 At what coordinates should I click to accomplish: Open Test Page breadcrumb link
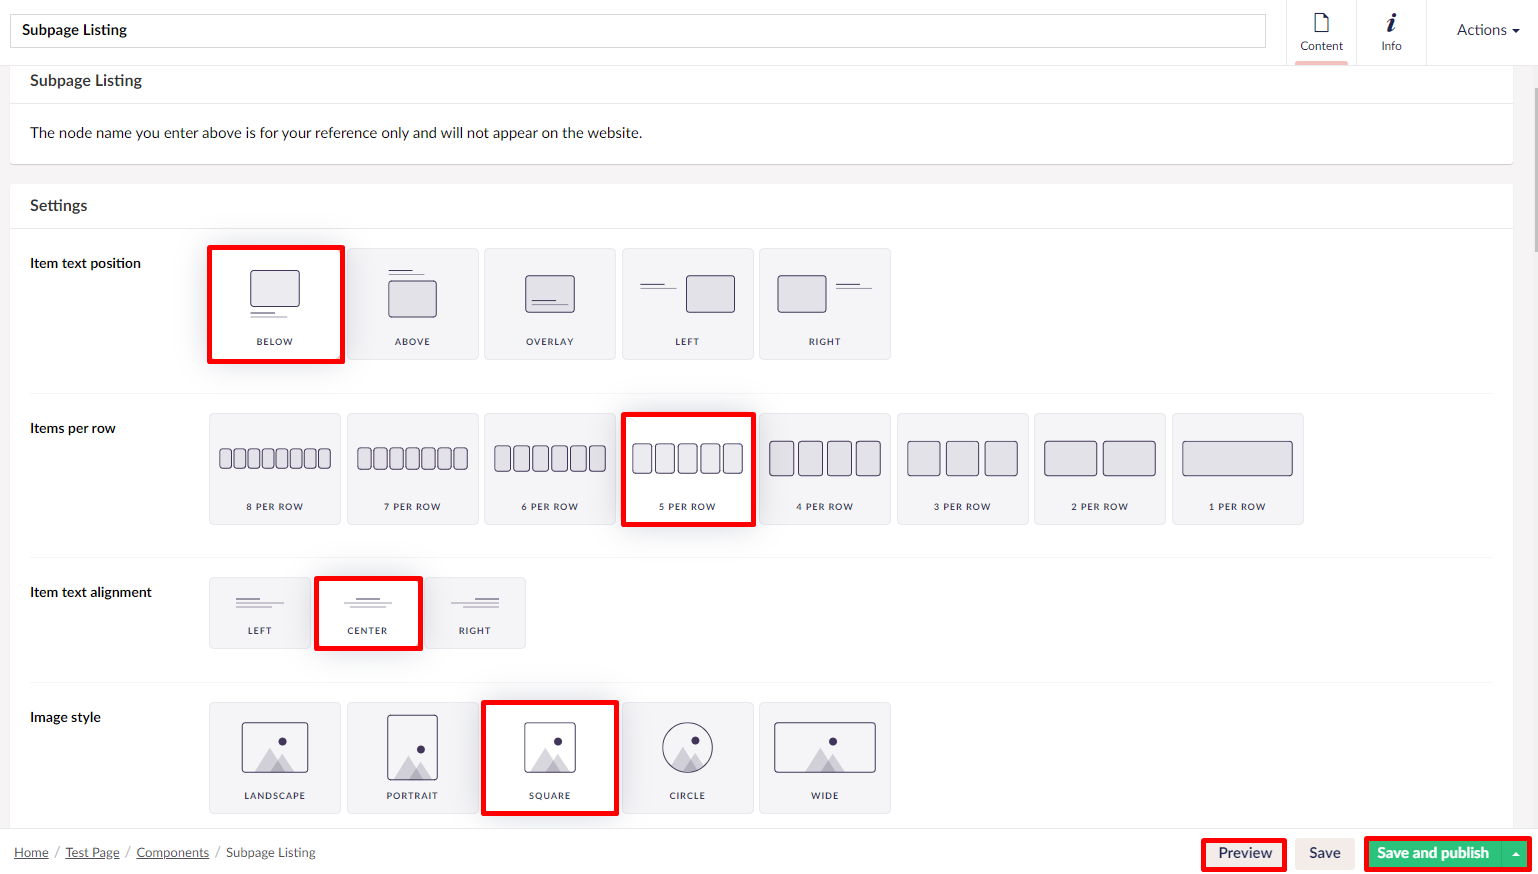click(x=92, y=852)
